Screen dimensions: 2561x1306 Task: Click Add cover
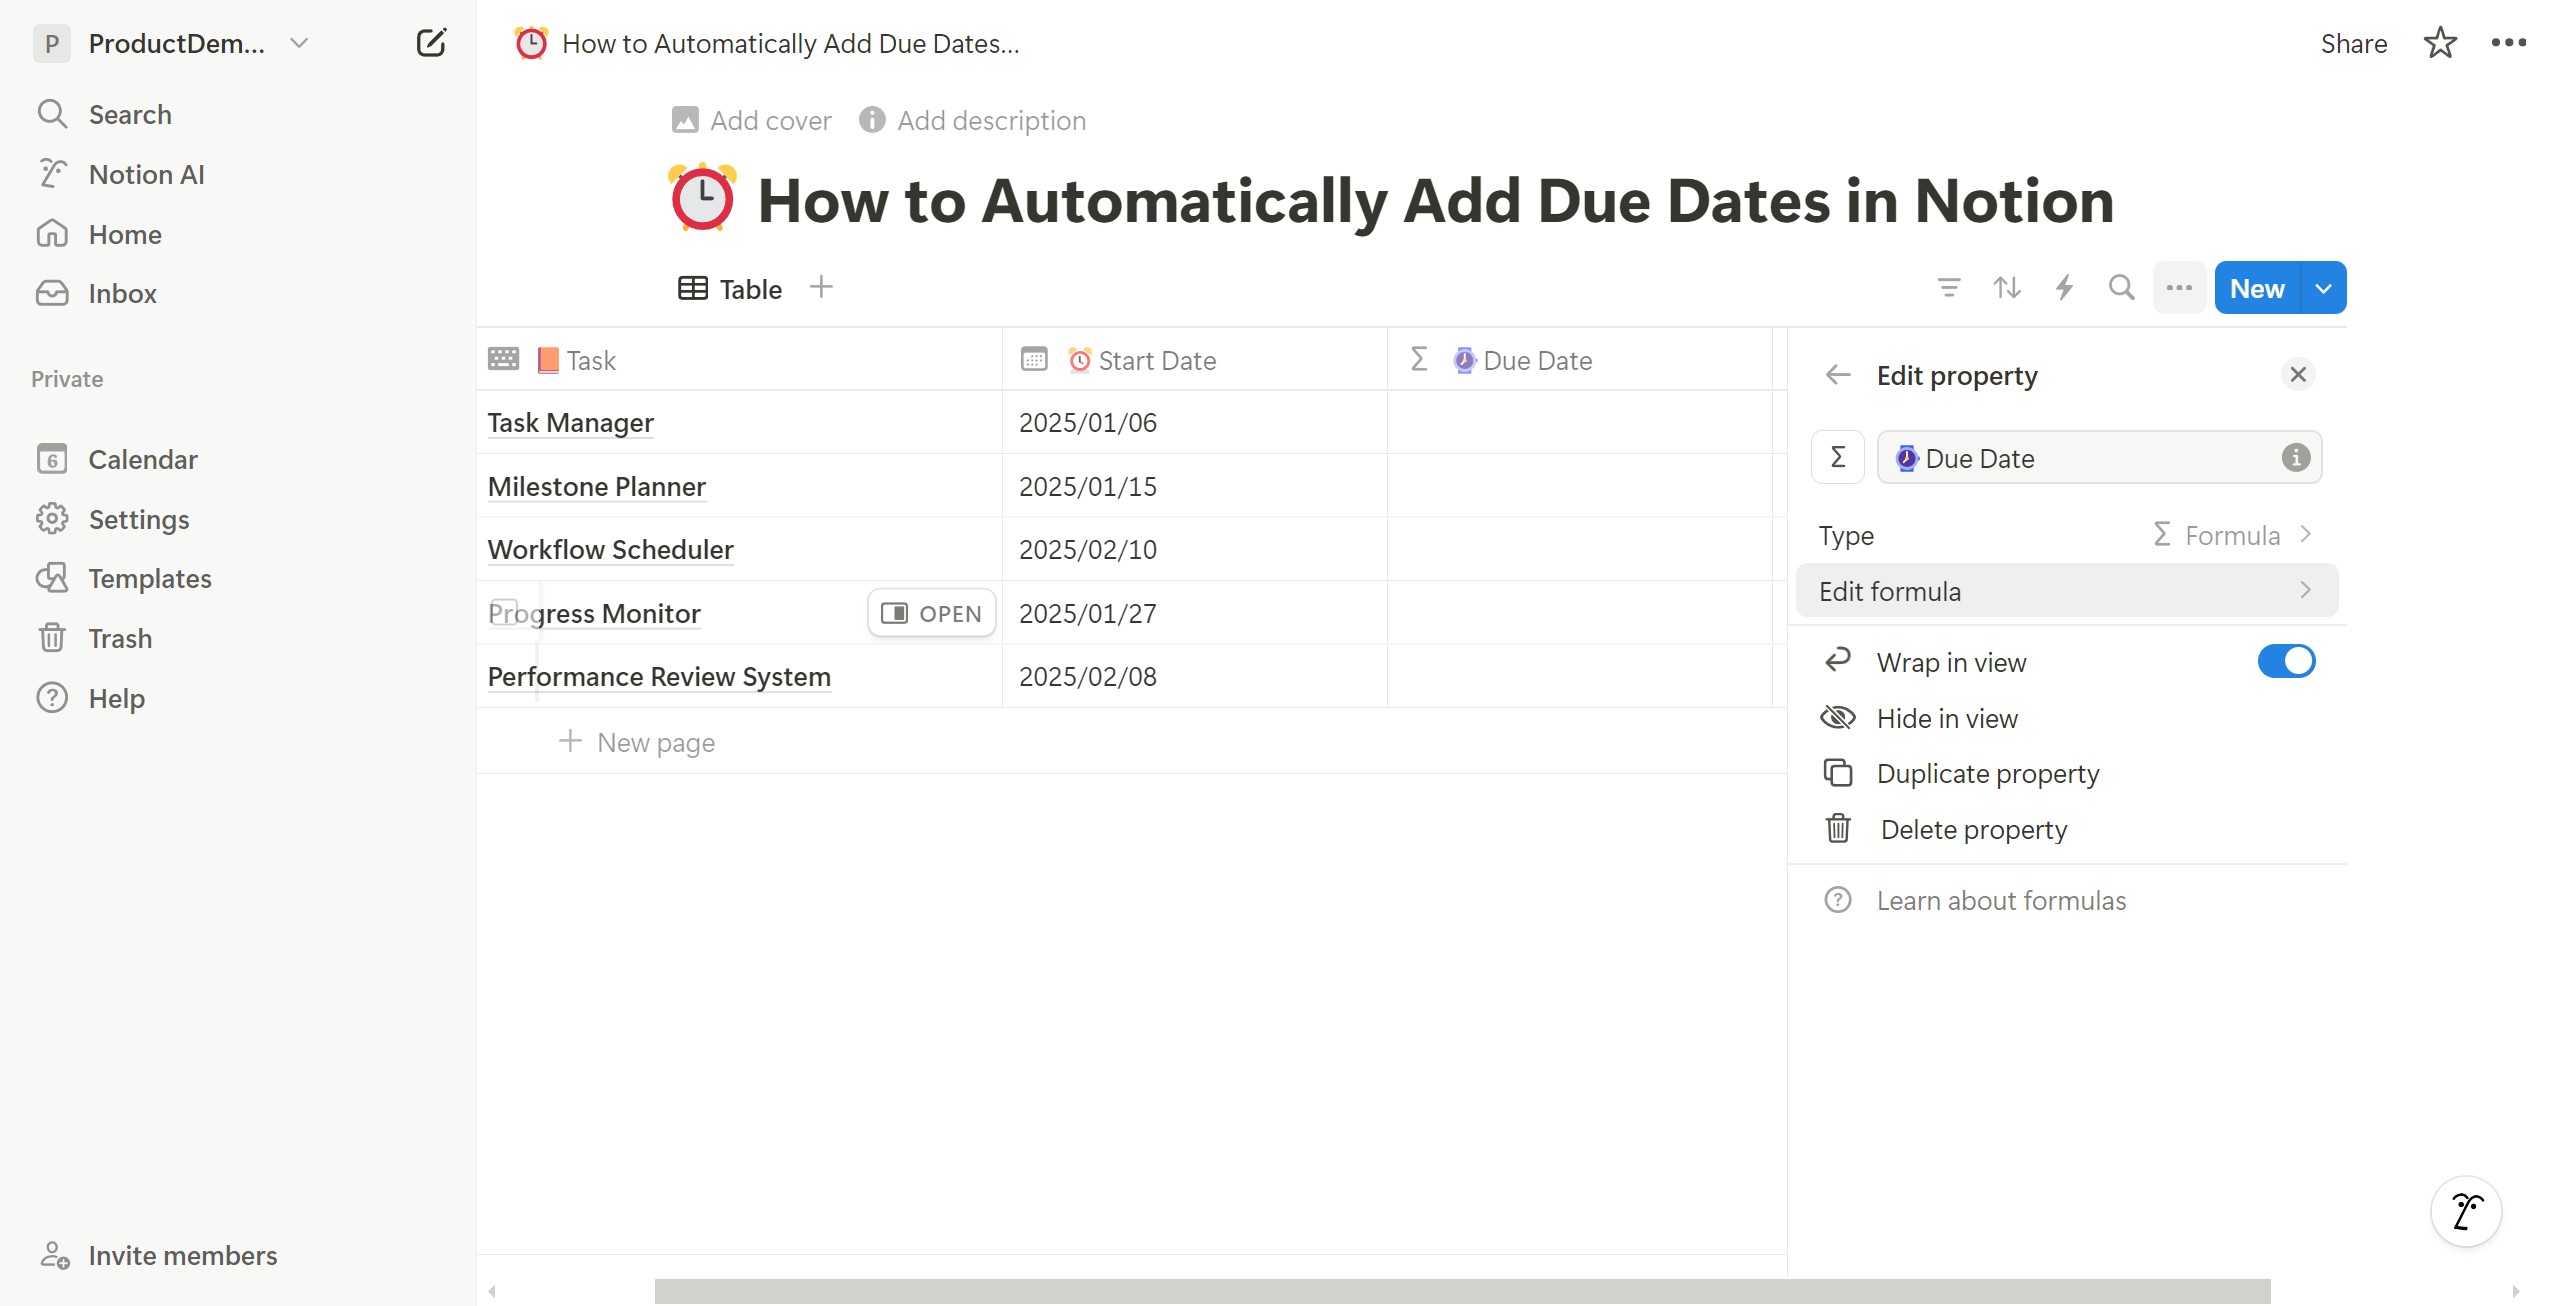pyautogui.click(x=751, y=120)
